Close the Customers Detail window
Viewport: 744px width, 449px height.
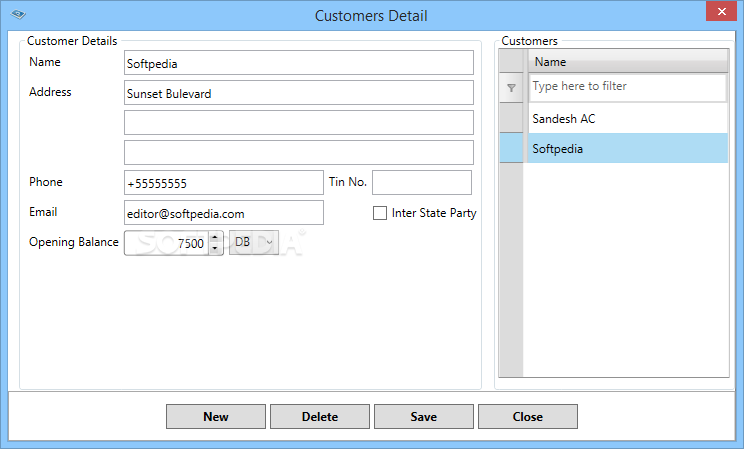[721, 11]
